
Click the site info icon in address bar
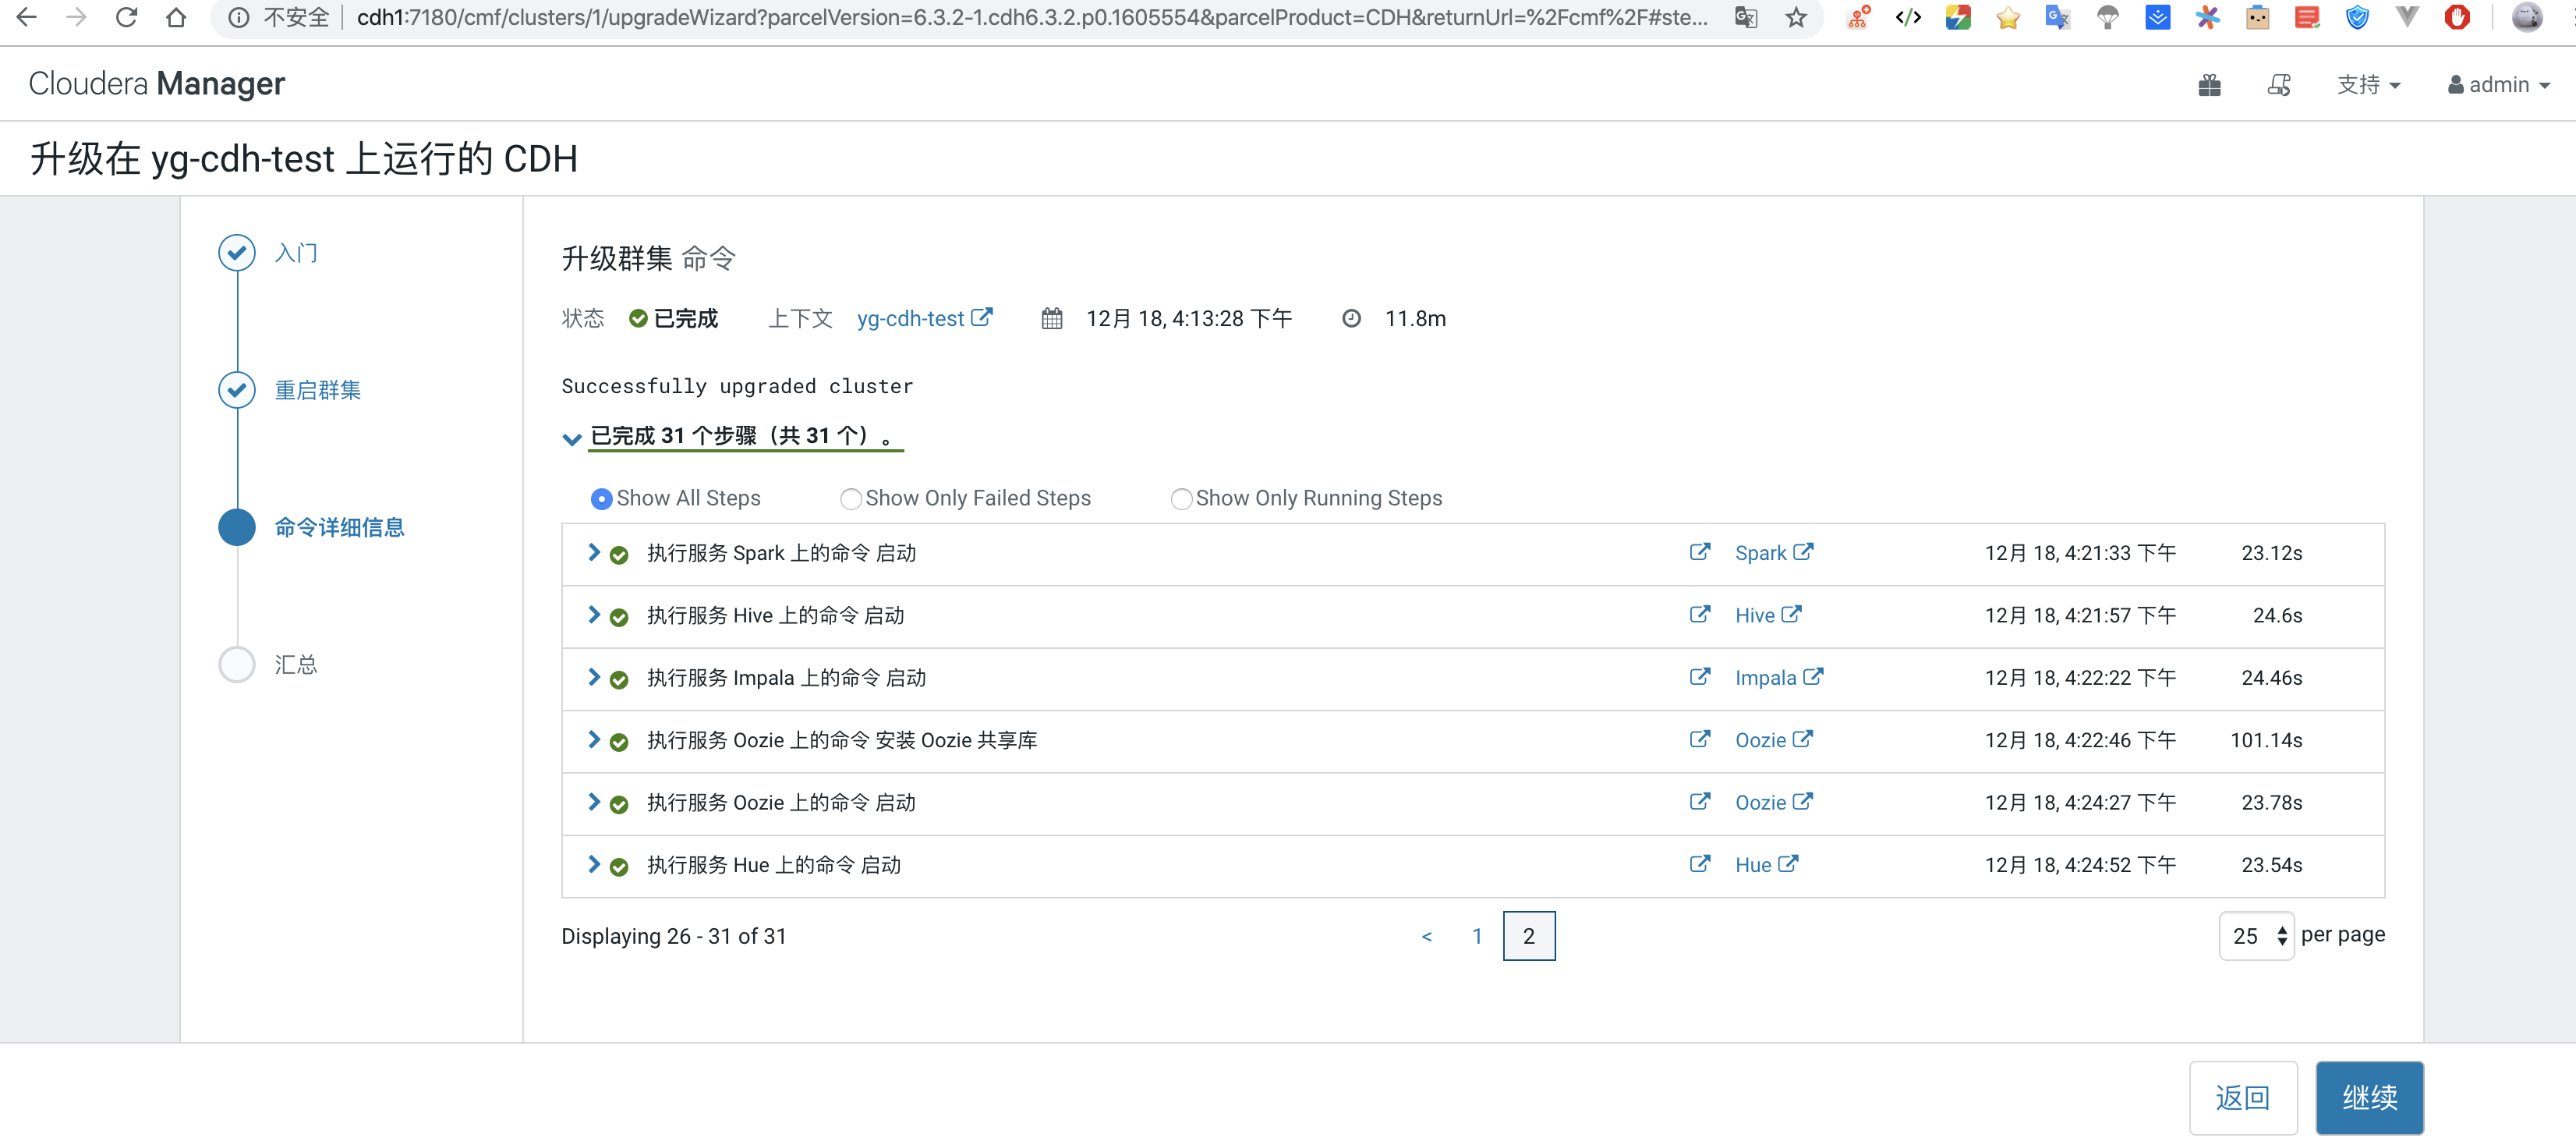click(x=238, y=17)
